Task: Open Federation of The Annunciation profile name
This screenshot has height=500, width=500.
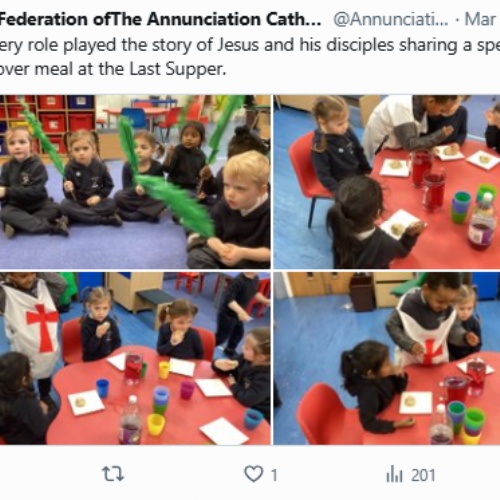Action: coord(160,19)
